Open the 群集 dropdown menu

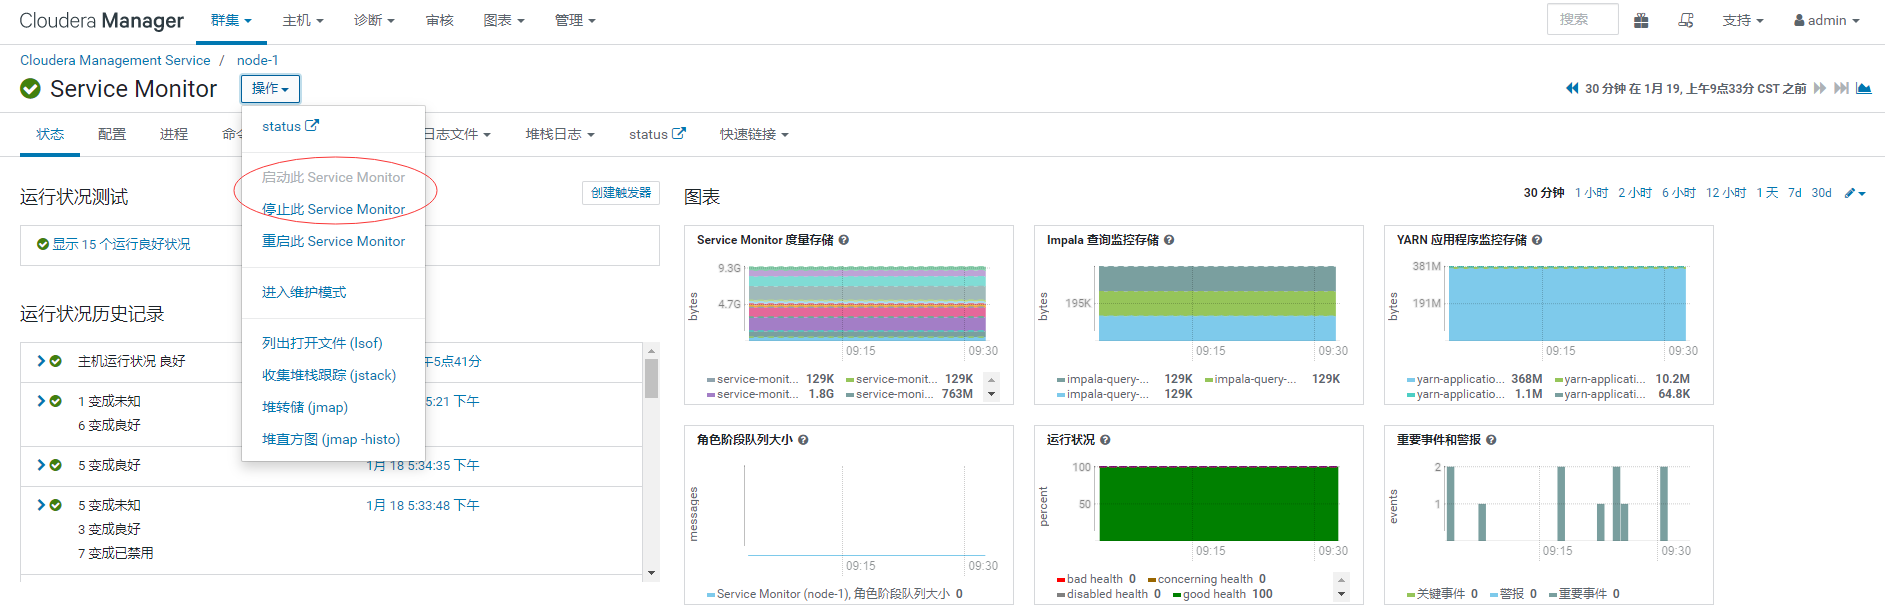(x=231, y=20)
